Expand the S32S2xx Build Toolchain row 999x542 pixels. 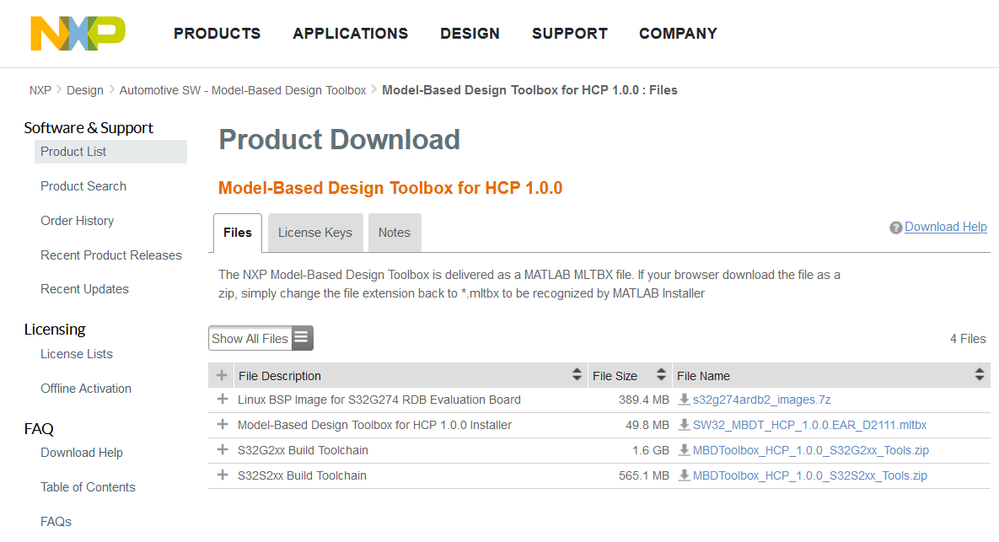(222, 474)
